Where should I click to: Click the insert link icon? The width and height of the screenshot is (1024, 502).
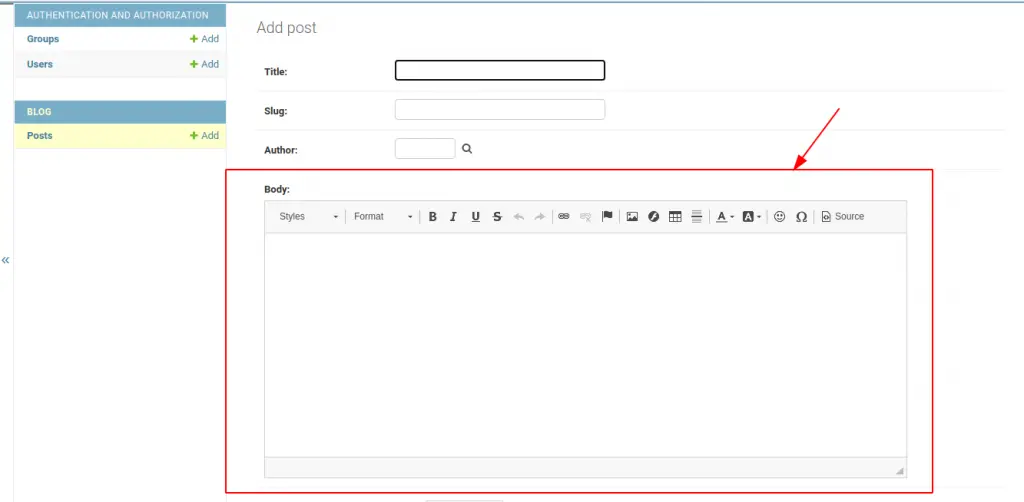563,217
